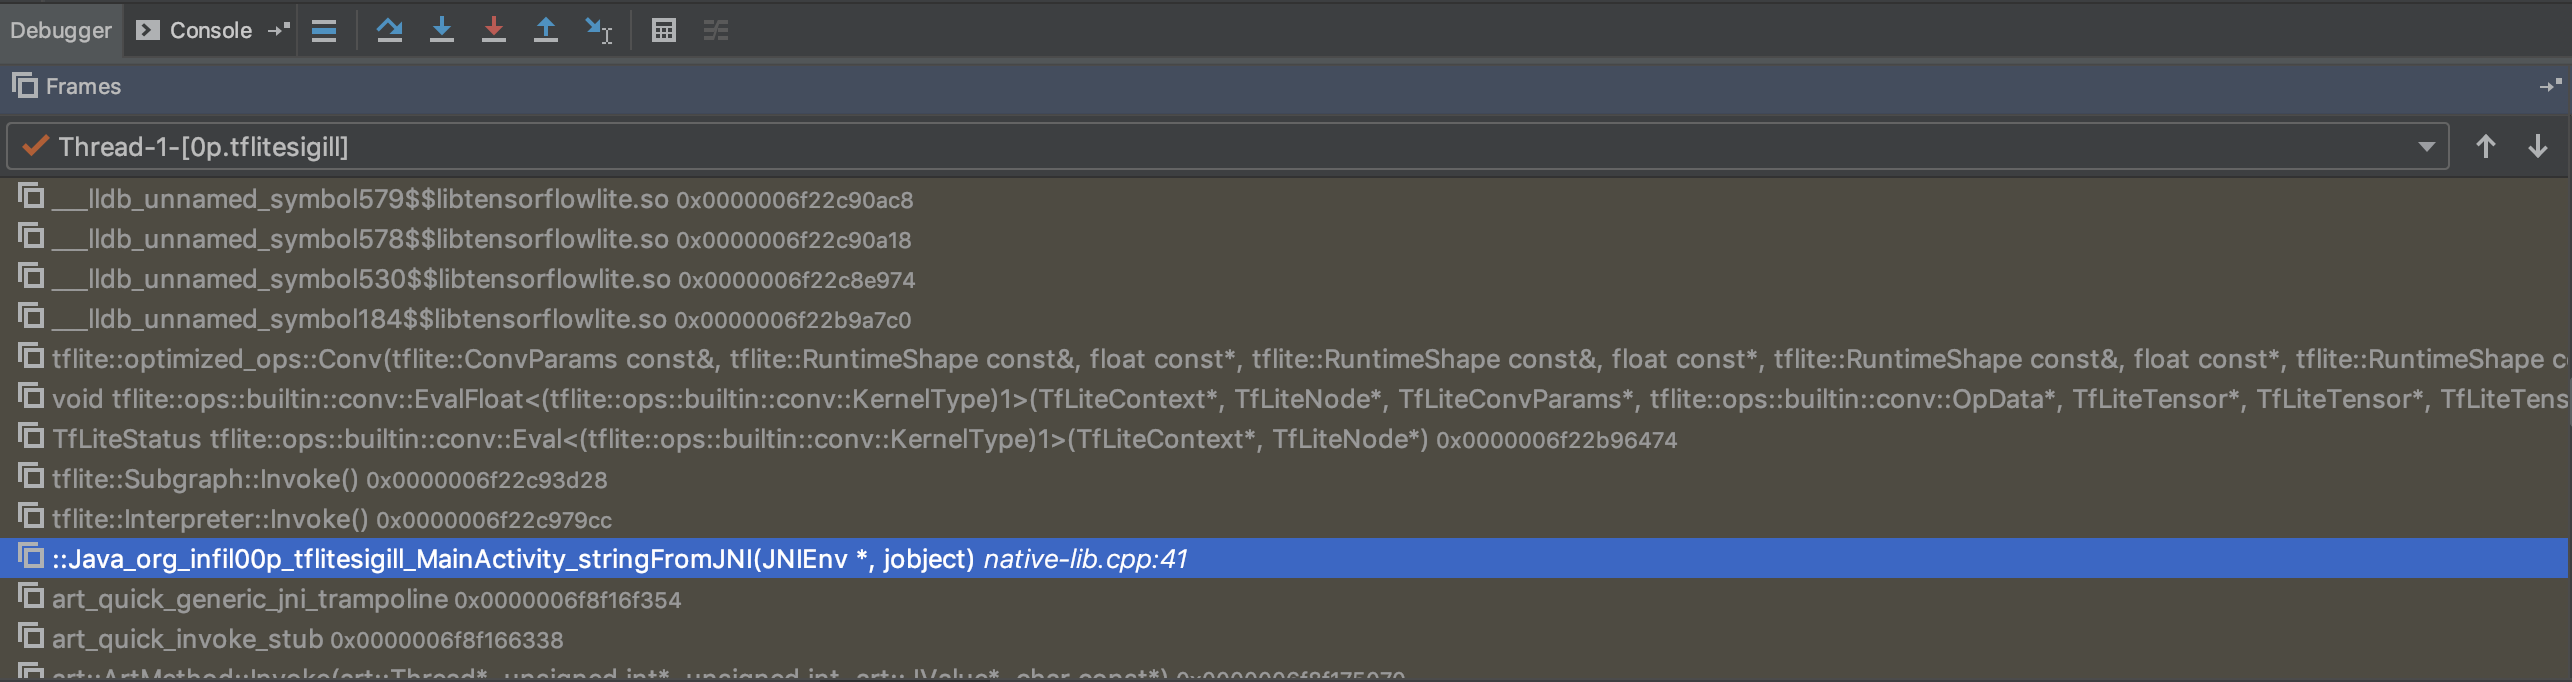Open the Thread-1-[0p.tflitesigill] thread dropdown
Image resolution: width=2572 pixels, height=682 pixels.
pyautogui.click(x=2428, y=146)
